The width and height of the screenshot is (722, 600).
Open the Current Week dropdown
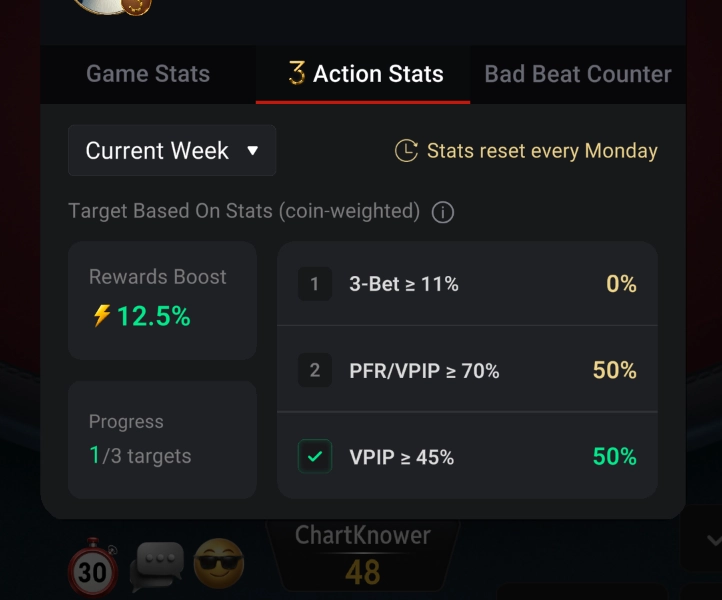(172, 151)
